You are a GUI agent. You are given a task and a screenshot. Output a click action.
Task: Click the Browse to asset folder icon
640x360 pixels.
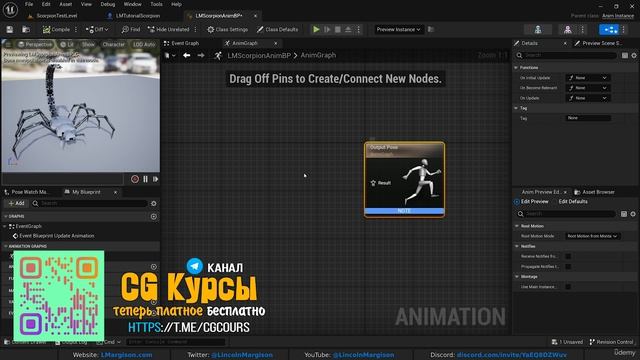(x=26, y=29)
